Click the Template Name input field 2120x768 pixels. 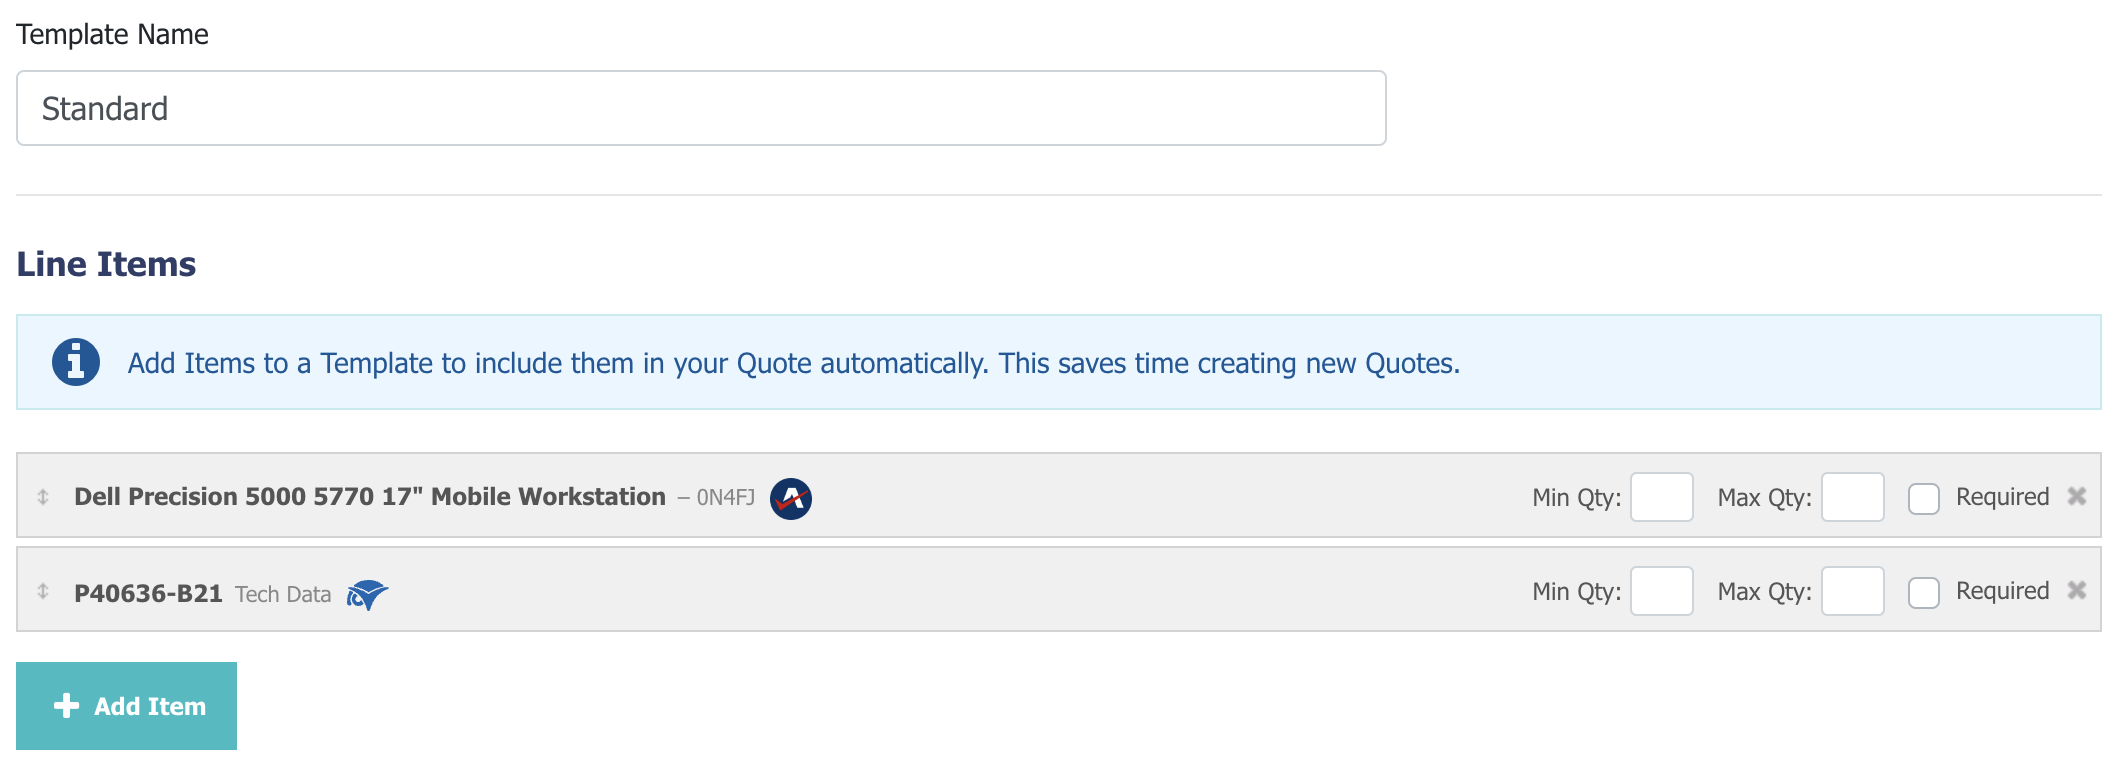701,108
